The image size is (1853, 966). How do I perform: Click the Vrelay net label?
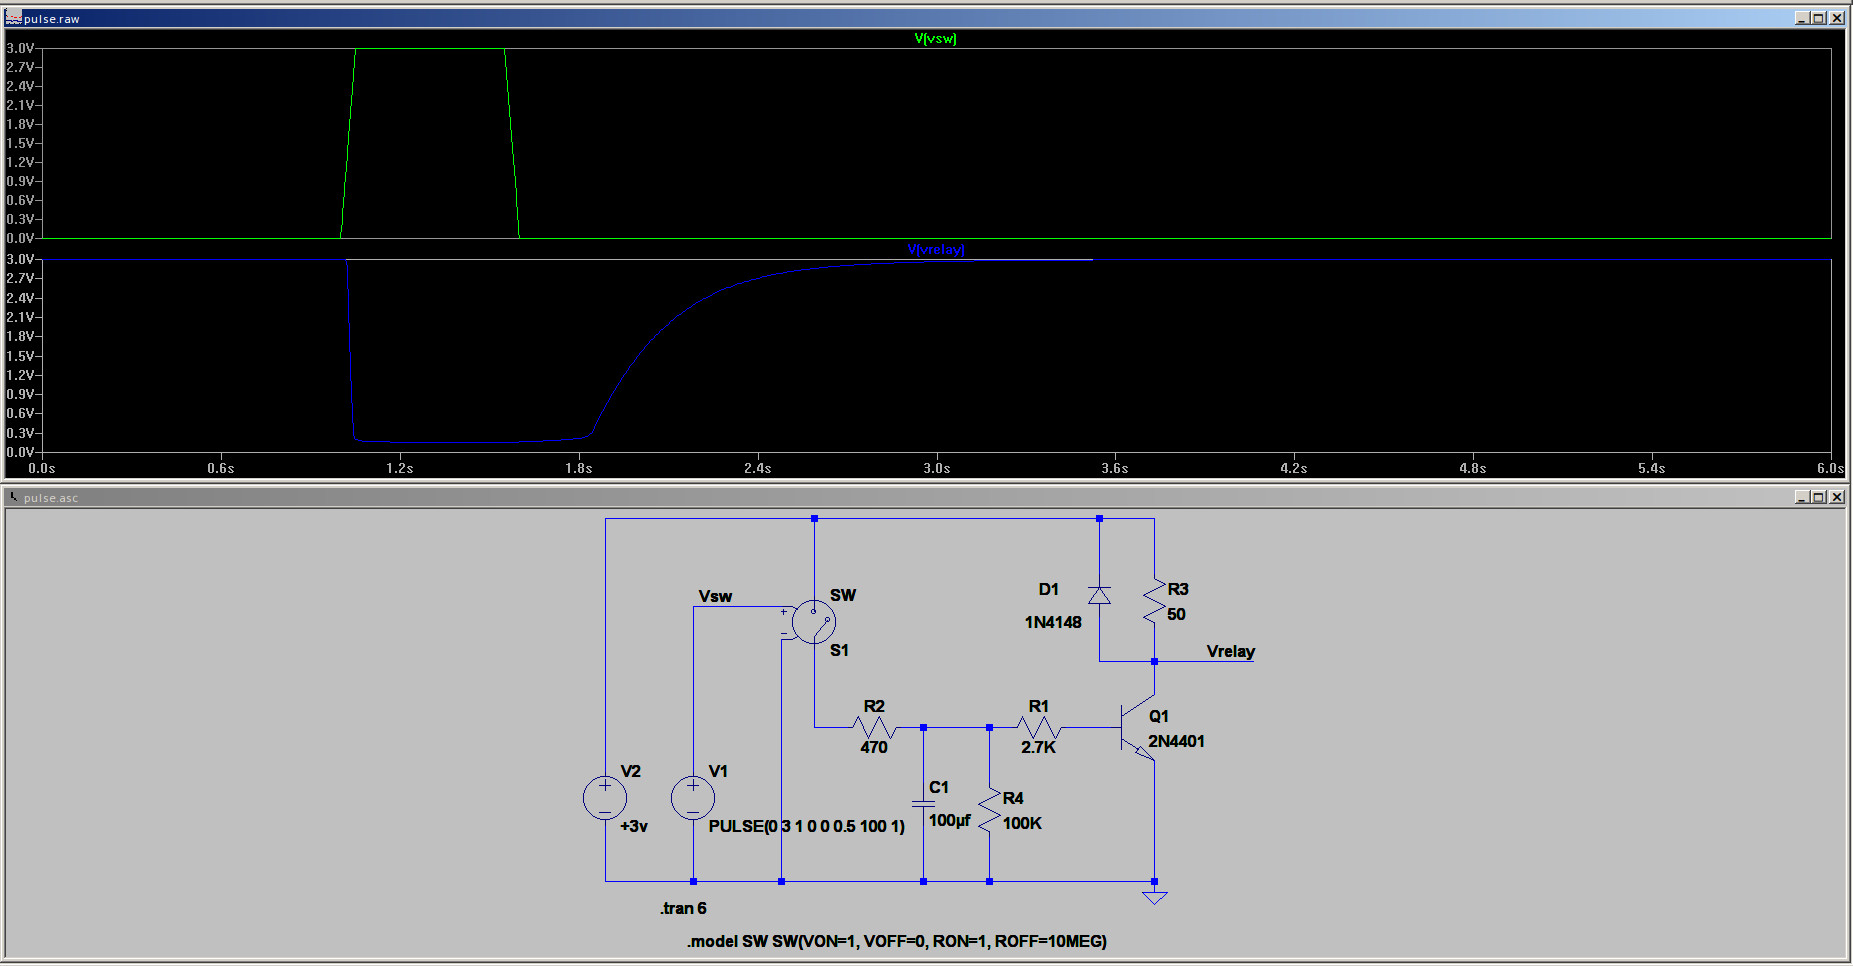[1230, 651]
